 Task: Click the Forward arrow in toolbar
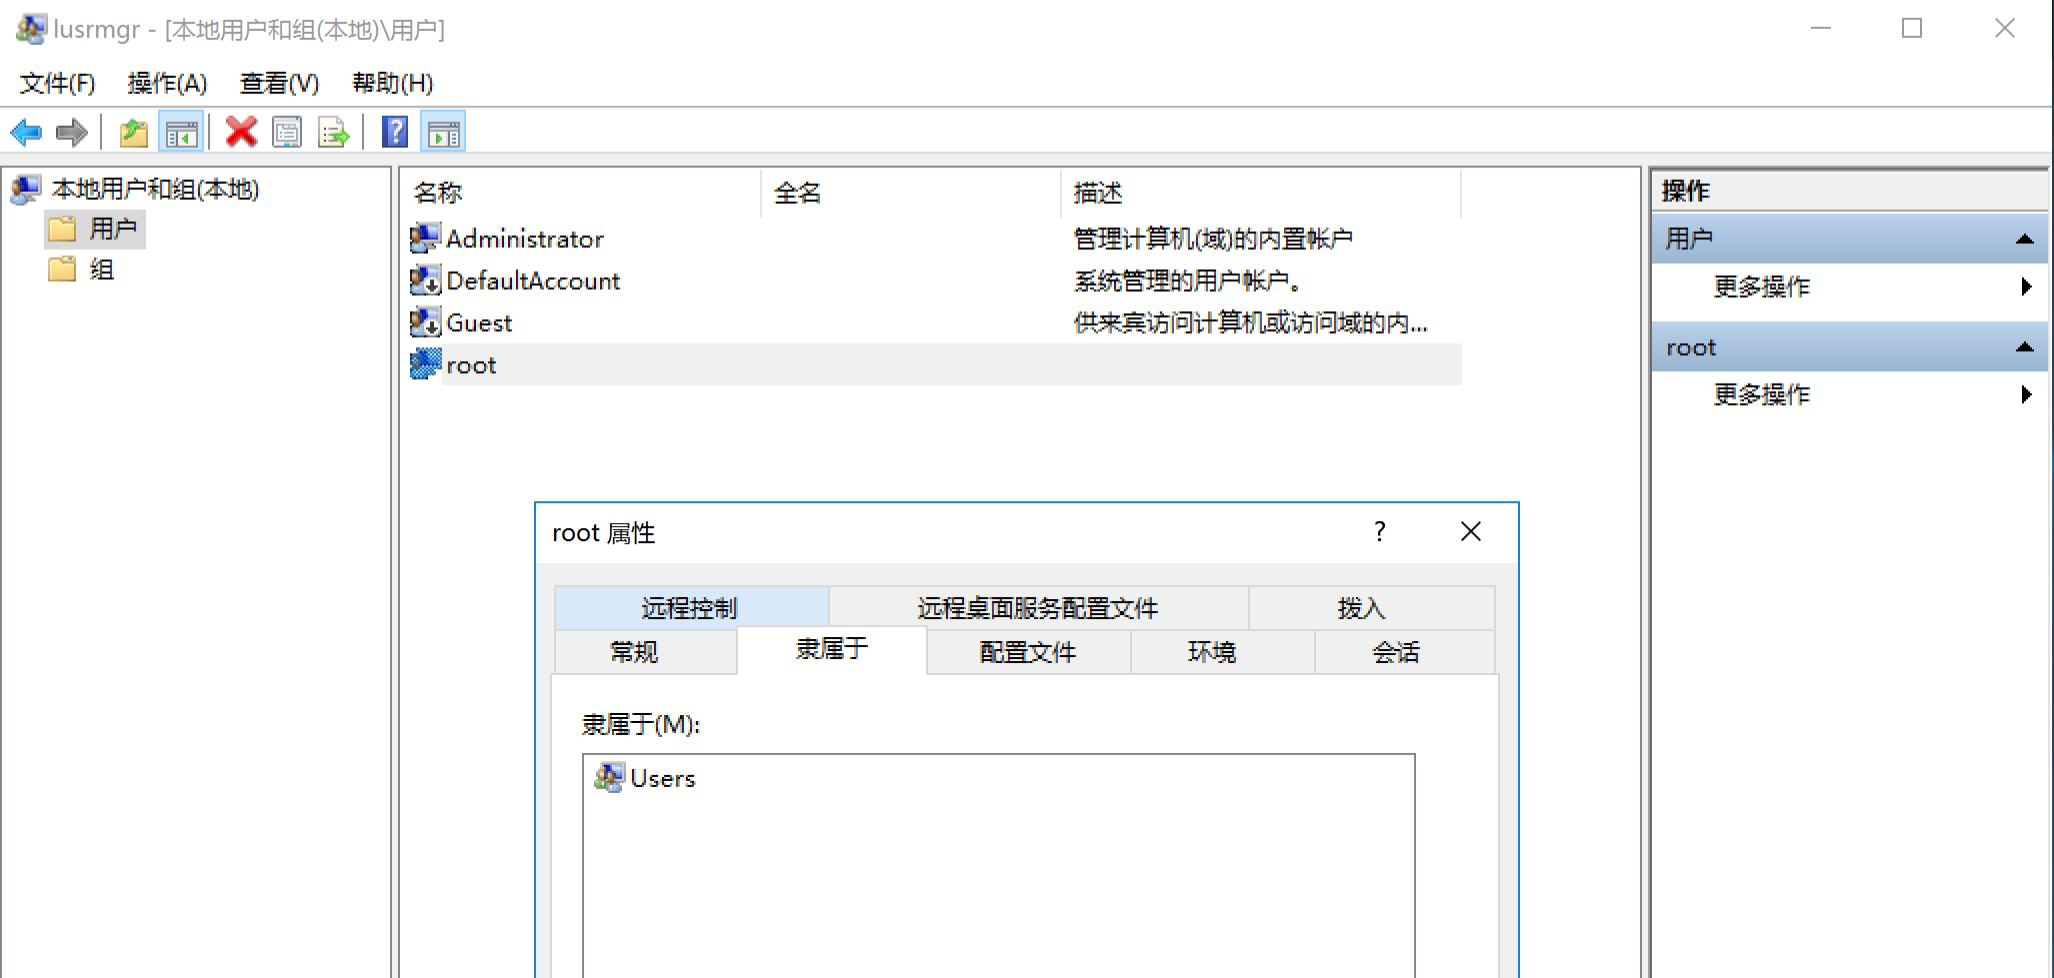(x=72, y=132)
